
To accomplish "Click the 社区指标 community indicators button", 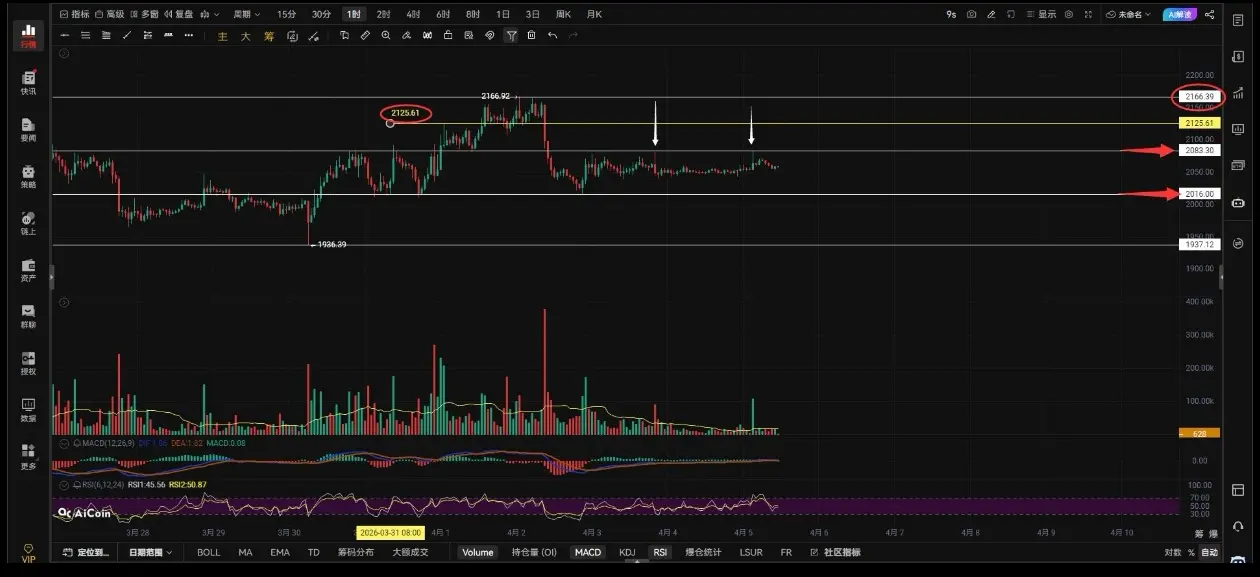I will pyautogui.click(x=834, y=552).
